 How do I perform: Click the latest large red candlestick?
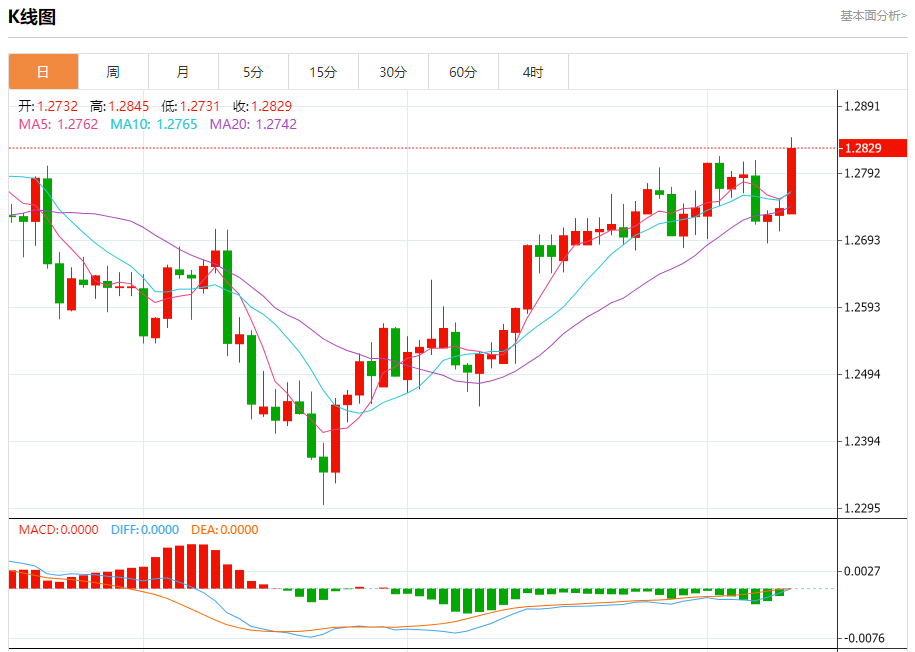791,180
